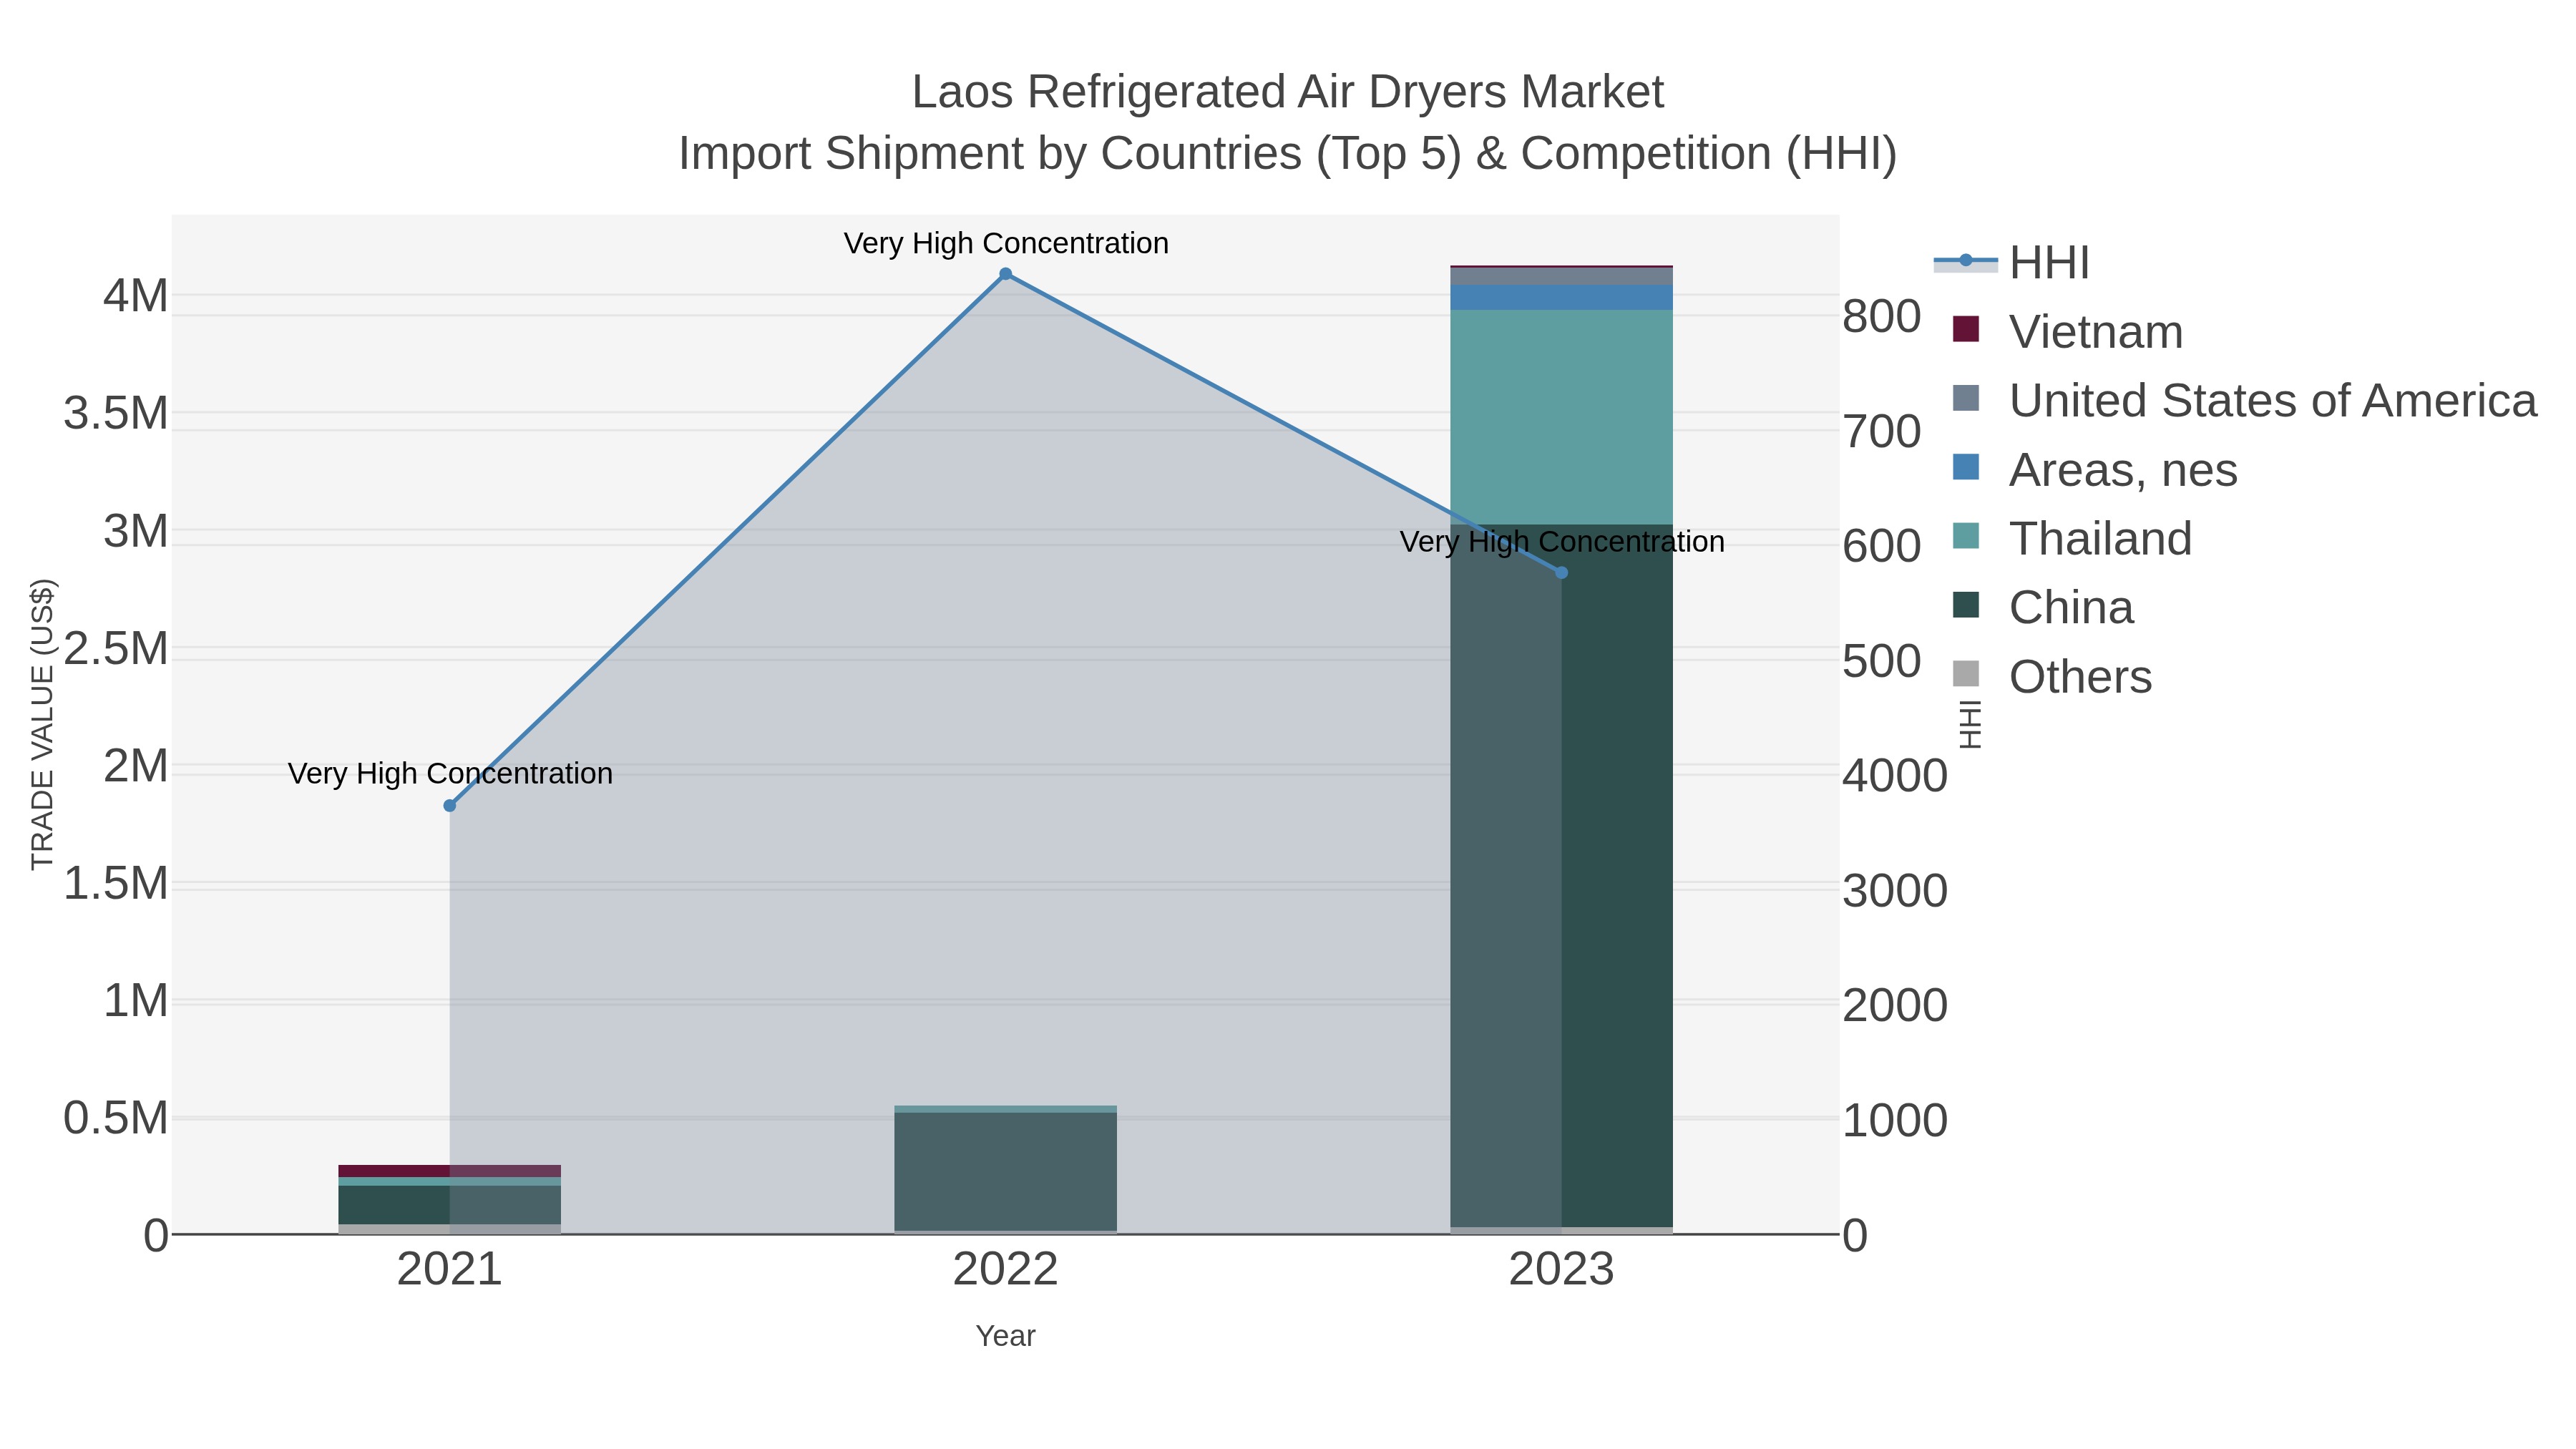Screen dimensions: 2576x1449
Task: Click the 'Very High Concentration' label at 2023
Action: (x=1562, y=542)
